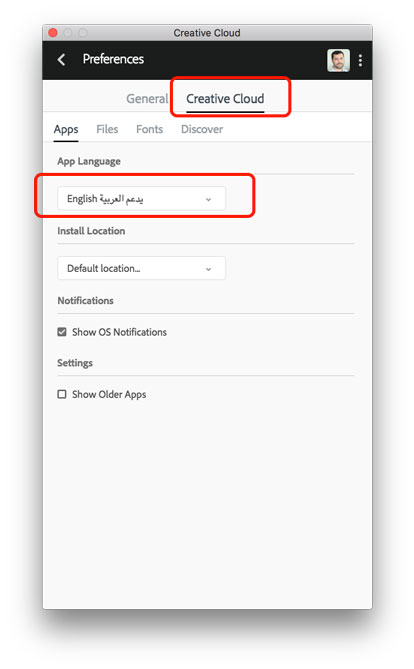The image size is (414, 669).
Task: Uncheck the Show OS Notifications checkbox
Action: 62,332
